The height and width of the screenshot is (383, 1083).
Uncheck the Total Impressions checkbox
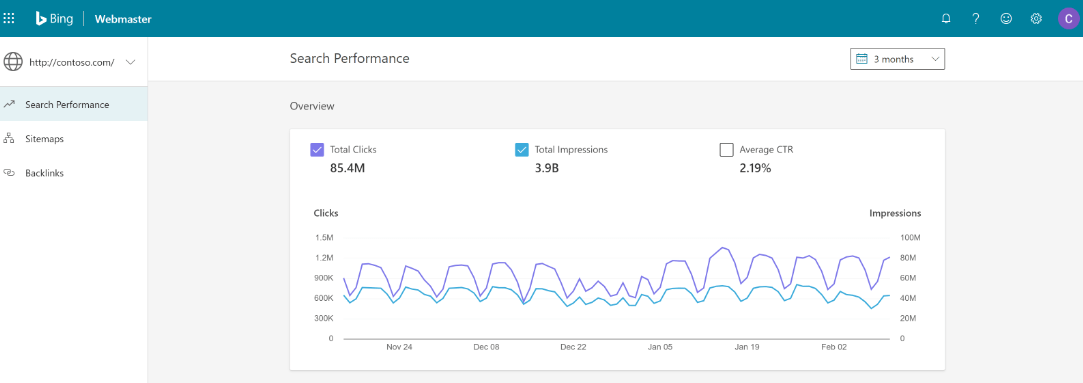pos(522,150)
